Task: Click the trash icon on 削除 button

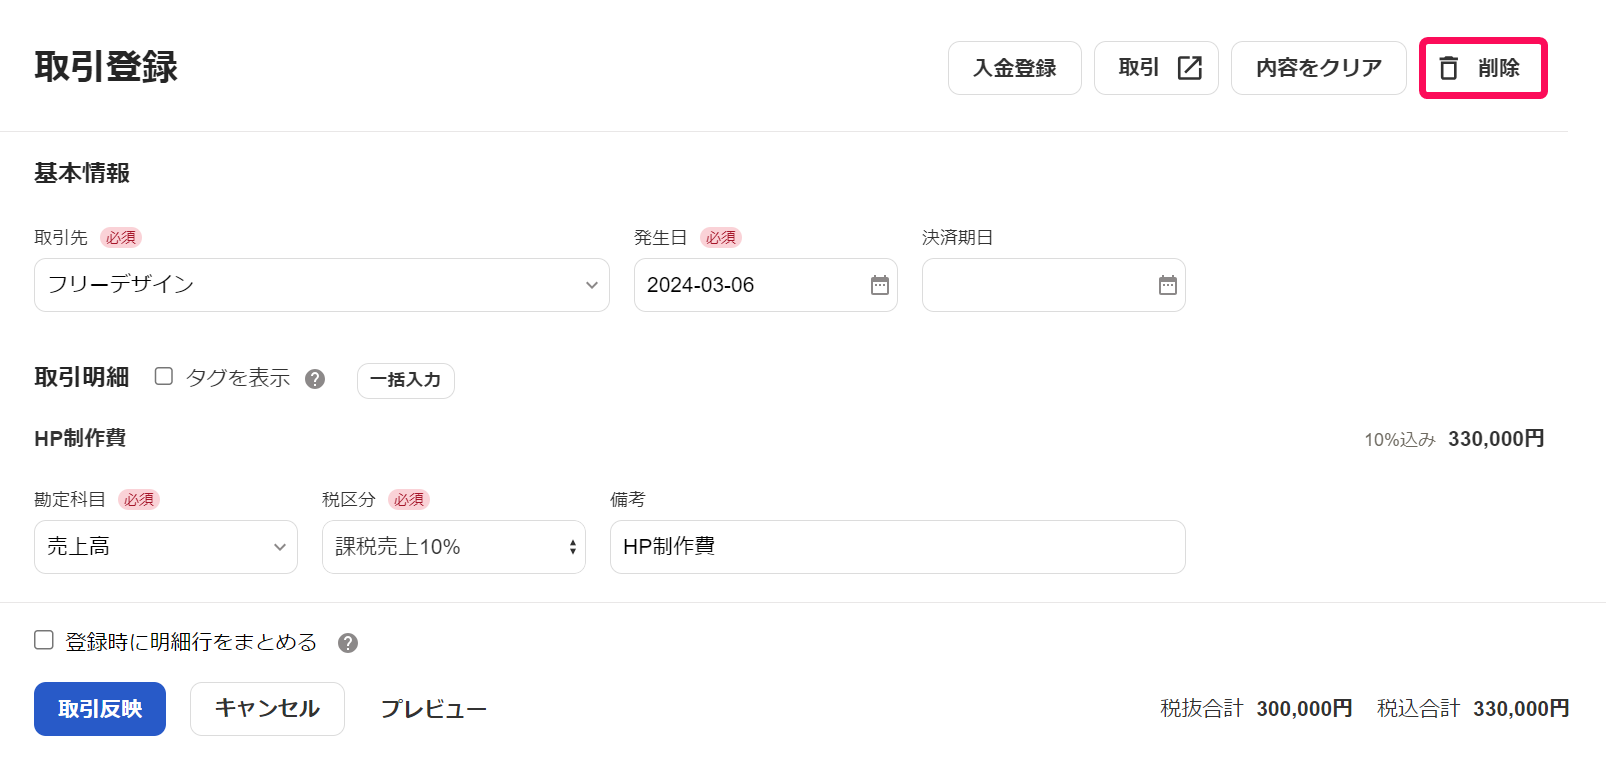Action: [1448, 68]
